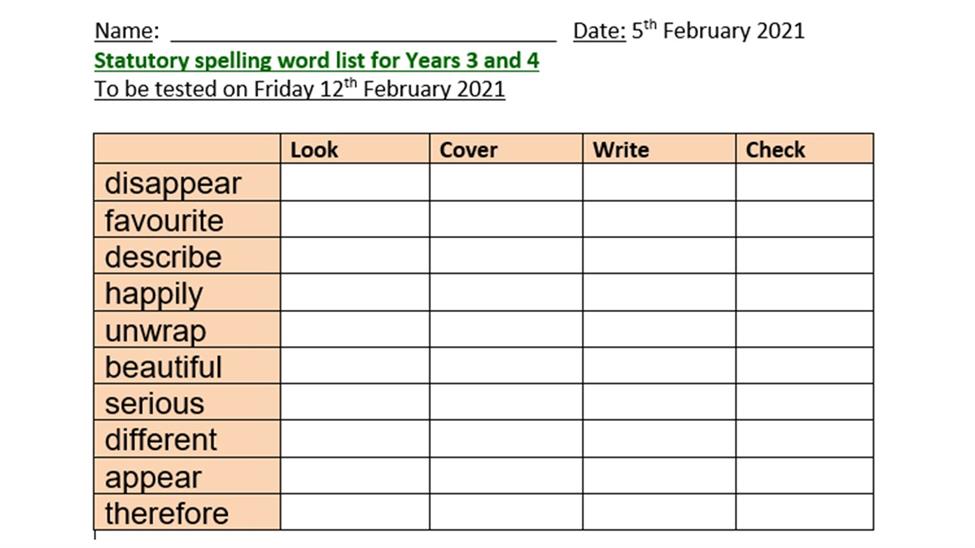The height and width of the screenshot is (548, 975).
Task: Click the Look column header
Action: pyautogui.click(x=355, y=149)
